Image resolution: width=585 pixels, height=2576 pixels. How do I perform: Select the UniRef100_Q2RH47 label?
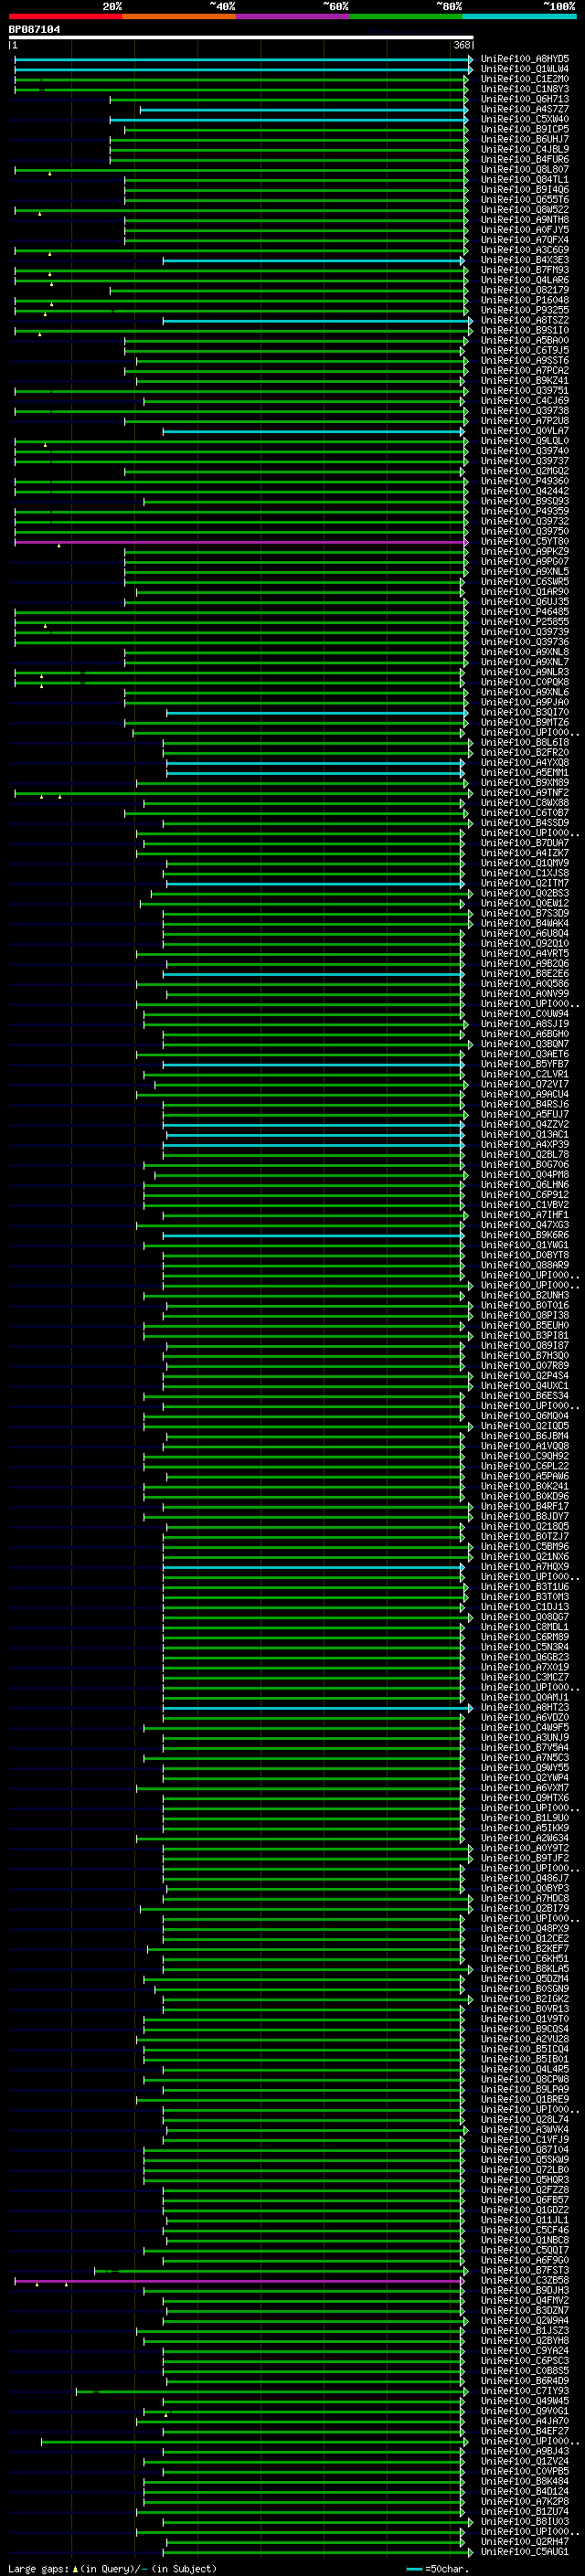click(525, 2542)
